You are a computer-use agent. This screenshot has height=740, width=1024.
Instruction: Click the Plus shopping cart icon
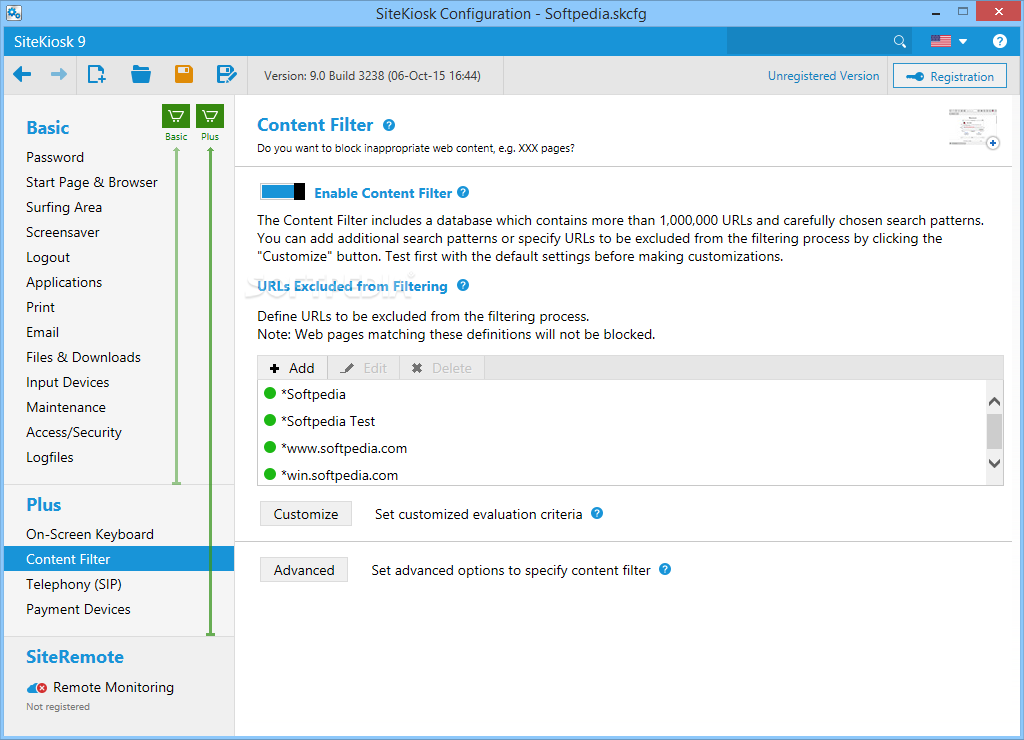(210, 116)
